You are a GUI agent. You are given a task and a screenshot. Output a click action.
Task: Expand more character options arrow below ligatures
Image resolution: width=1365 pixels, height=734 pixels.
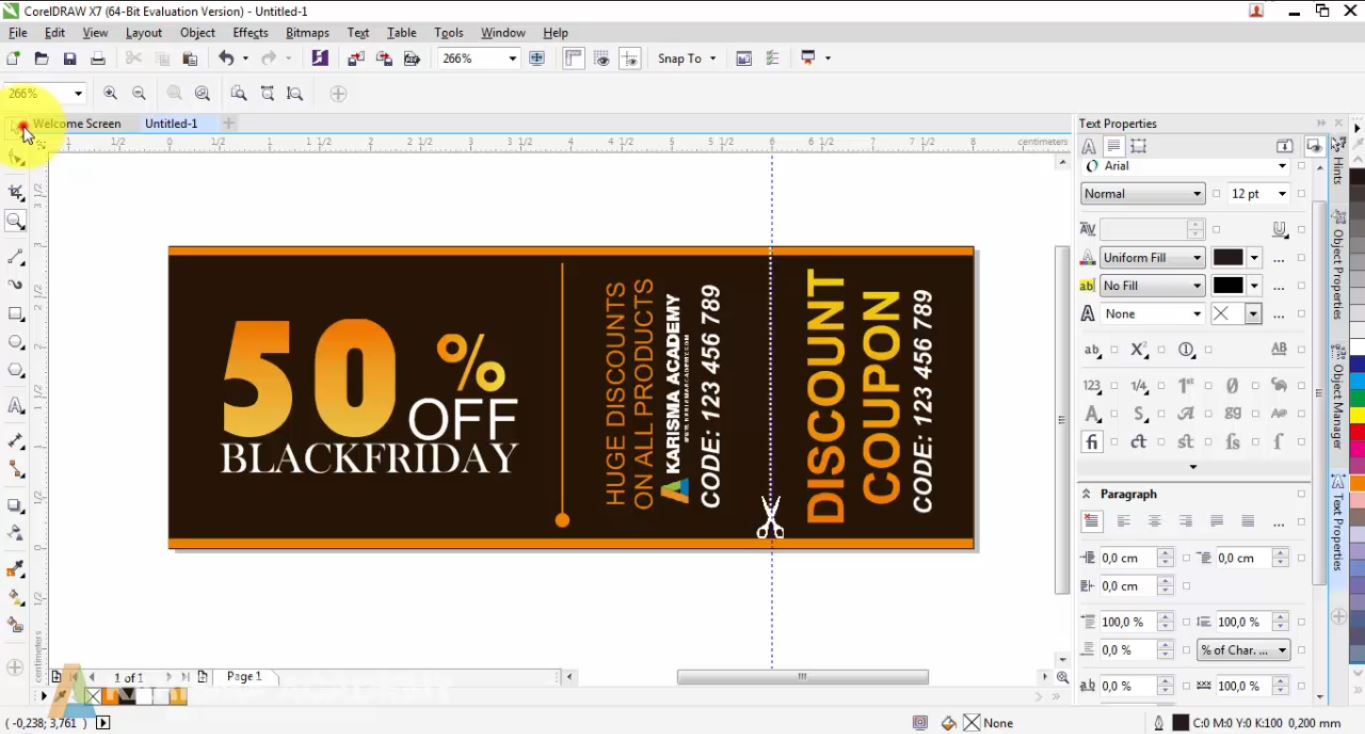point(1193,467)
